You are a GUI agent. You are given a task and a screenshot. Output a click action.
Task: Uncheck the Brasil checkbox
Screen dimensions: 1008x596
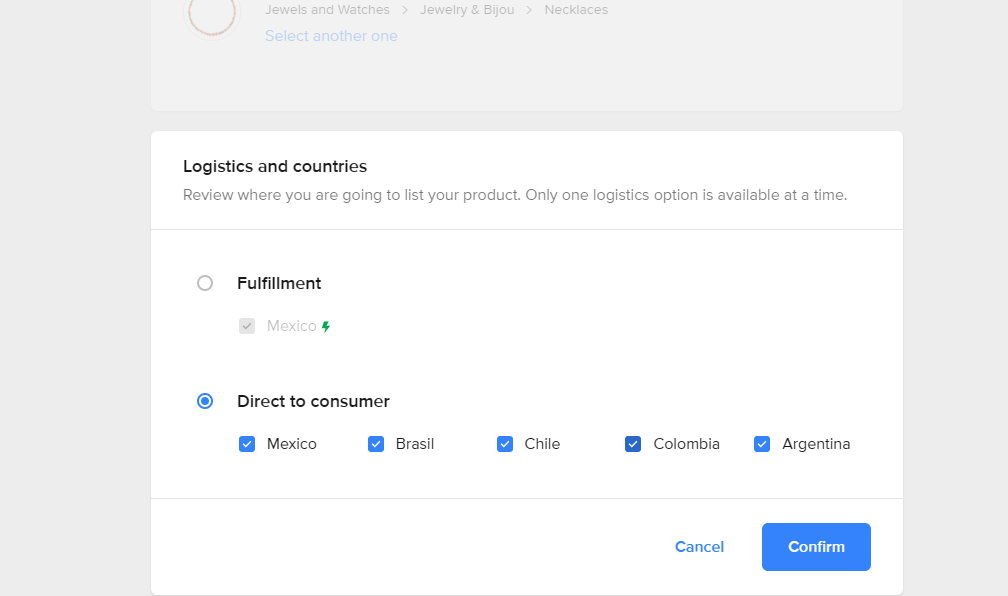click(376, 444)
